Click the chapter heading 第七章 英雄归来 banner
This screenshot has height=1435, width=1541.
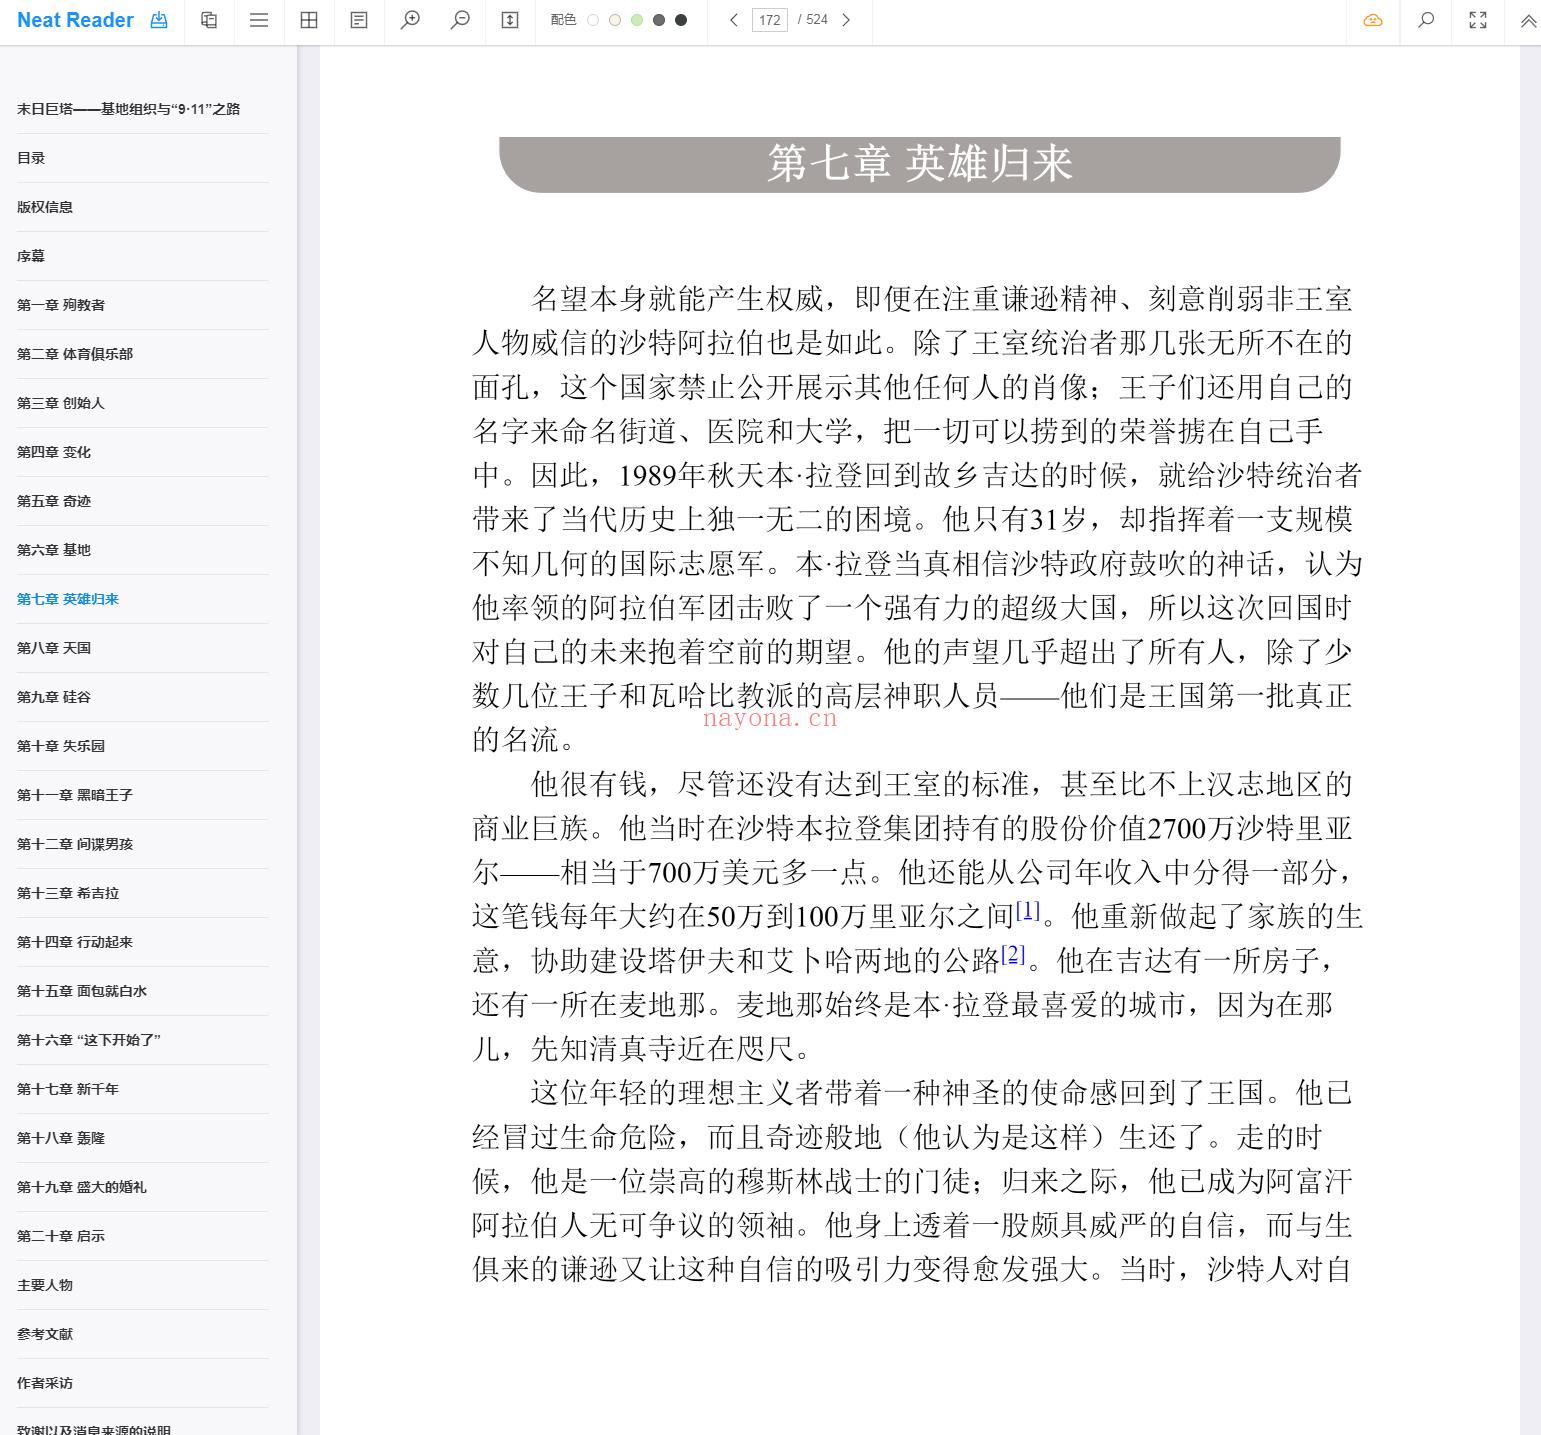(920, 164)
